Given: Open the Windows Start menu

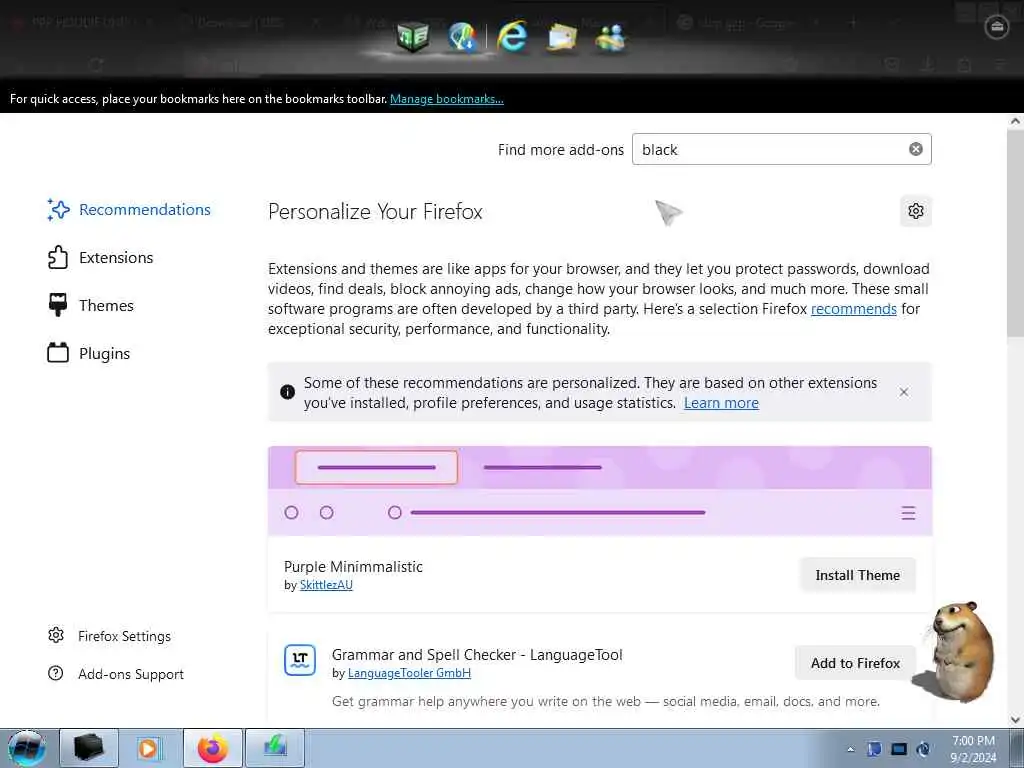Looking at the screenshot, I should (x=27, y=748).
